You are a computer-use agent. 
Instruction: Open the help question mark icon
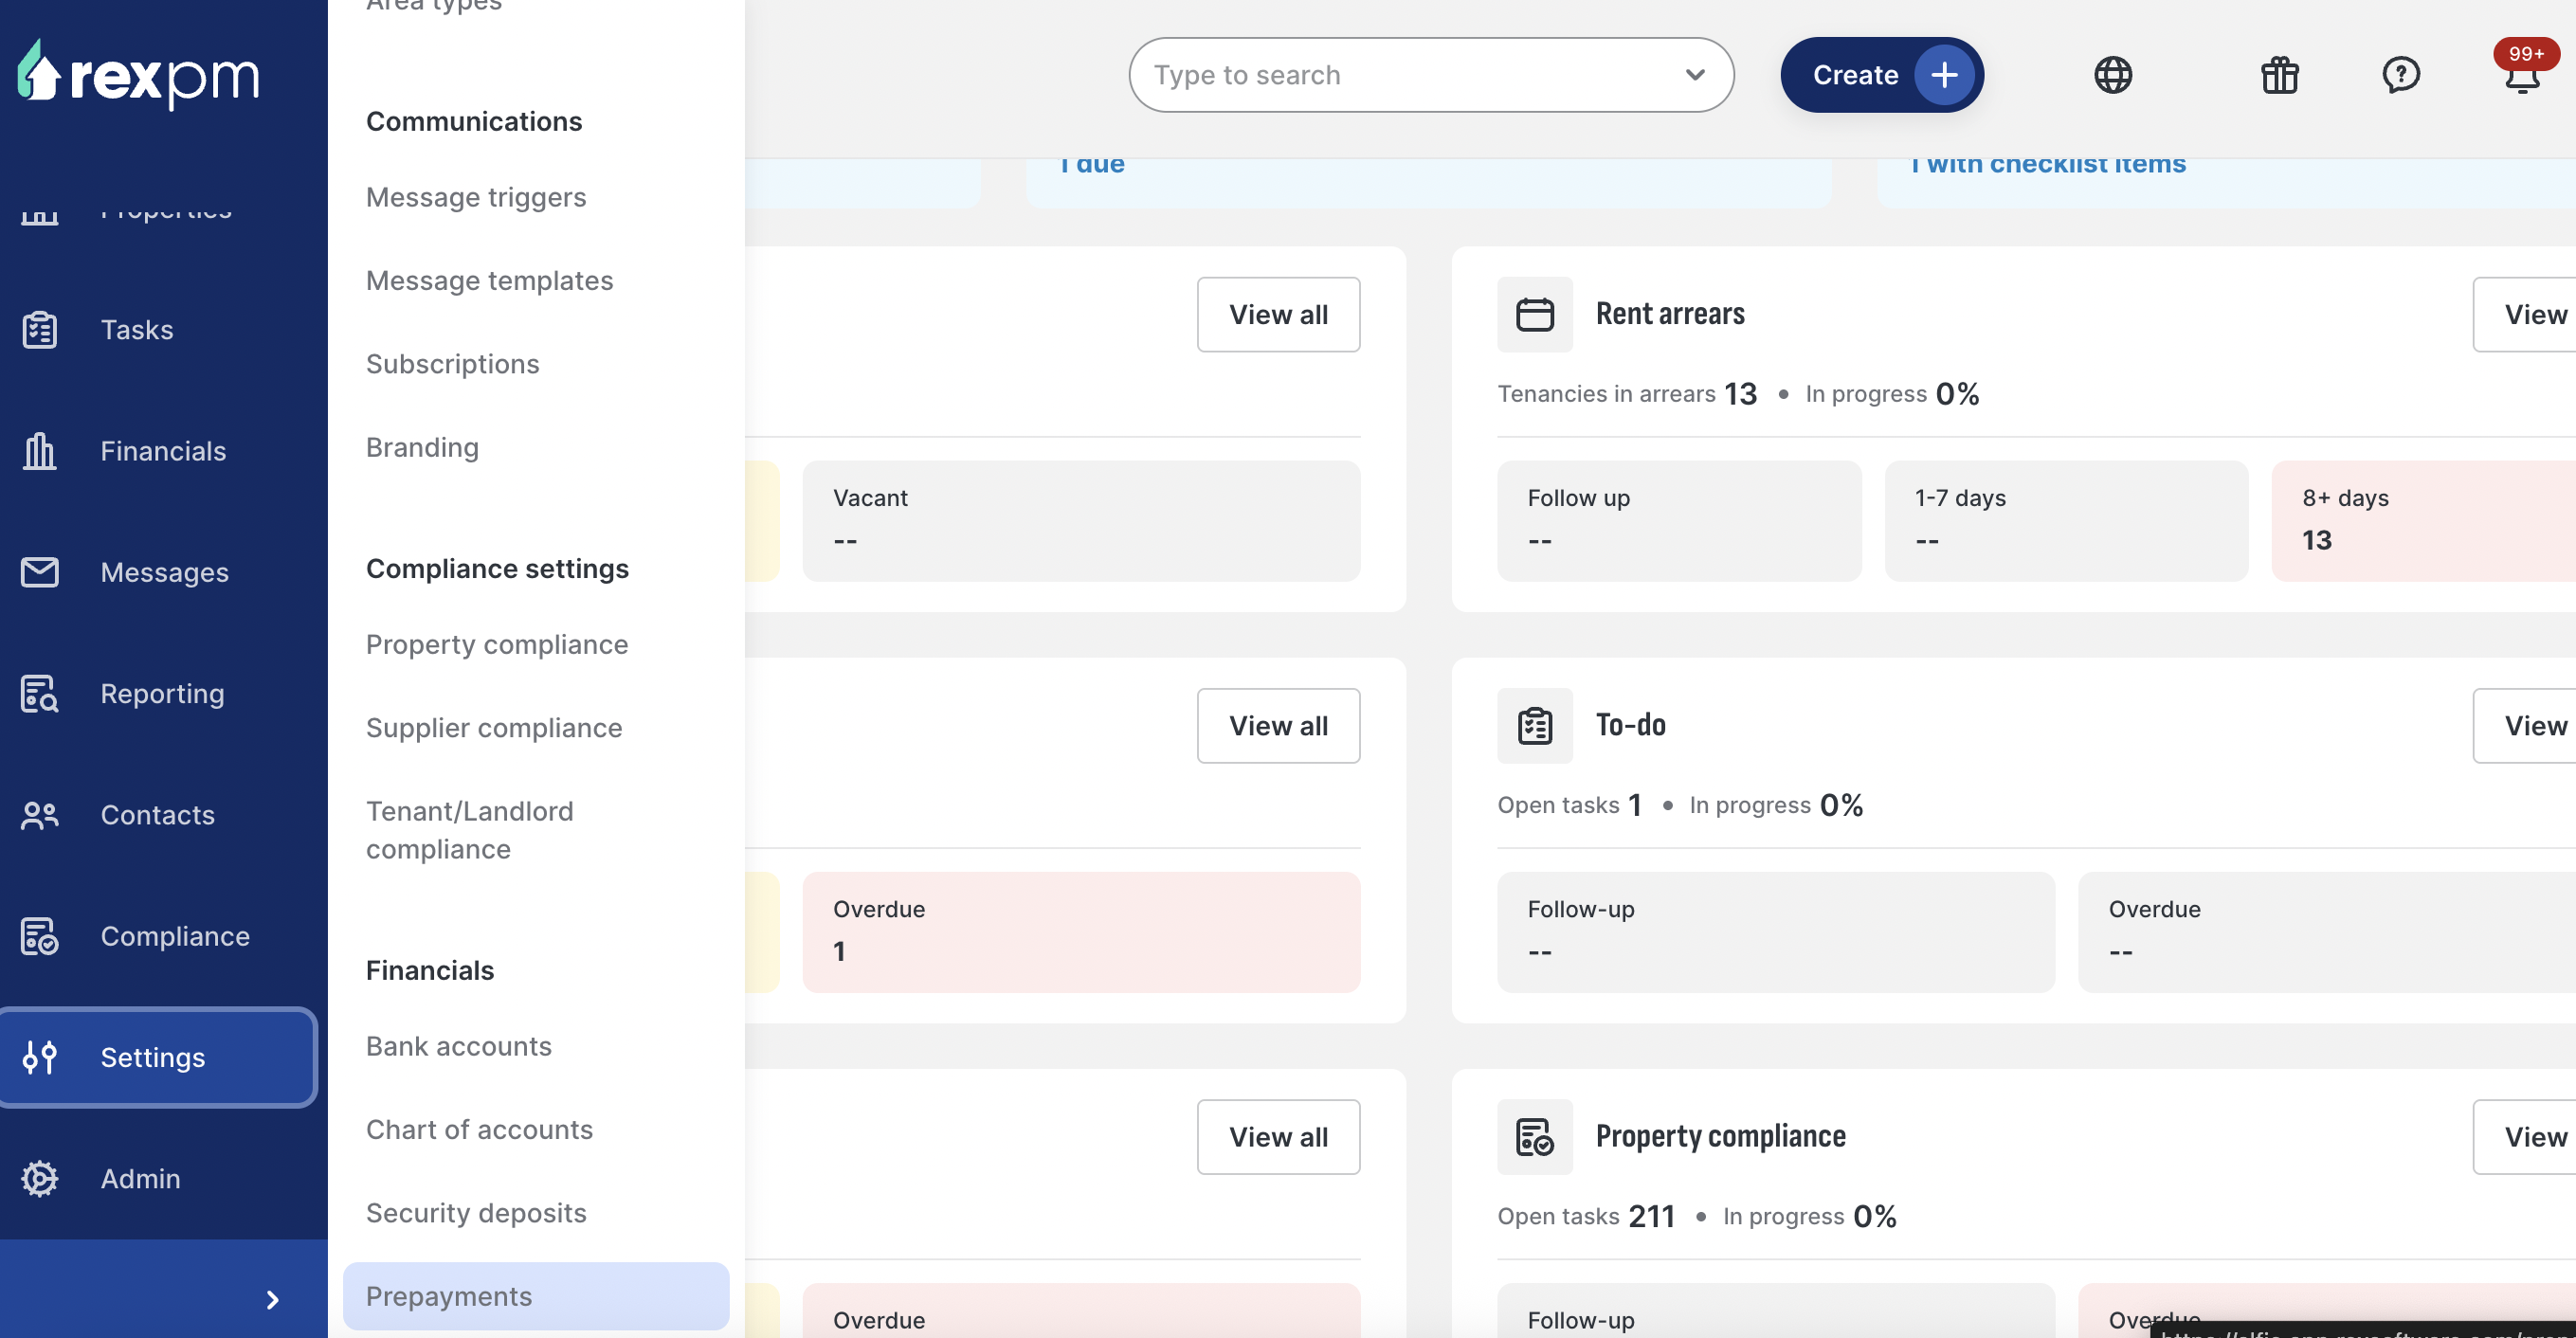(2400, 75)
